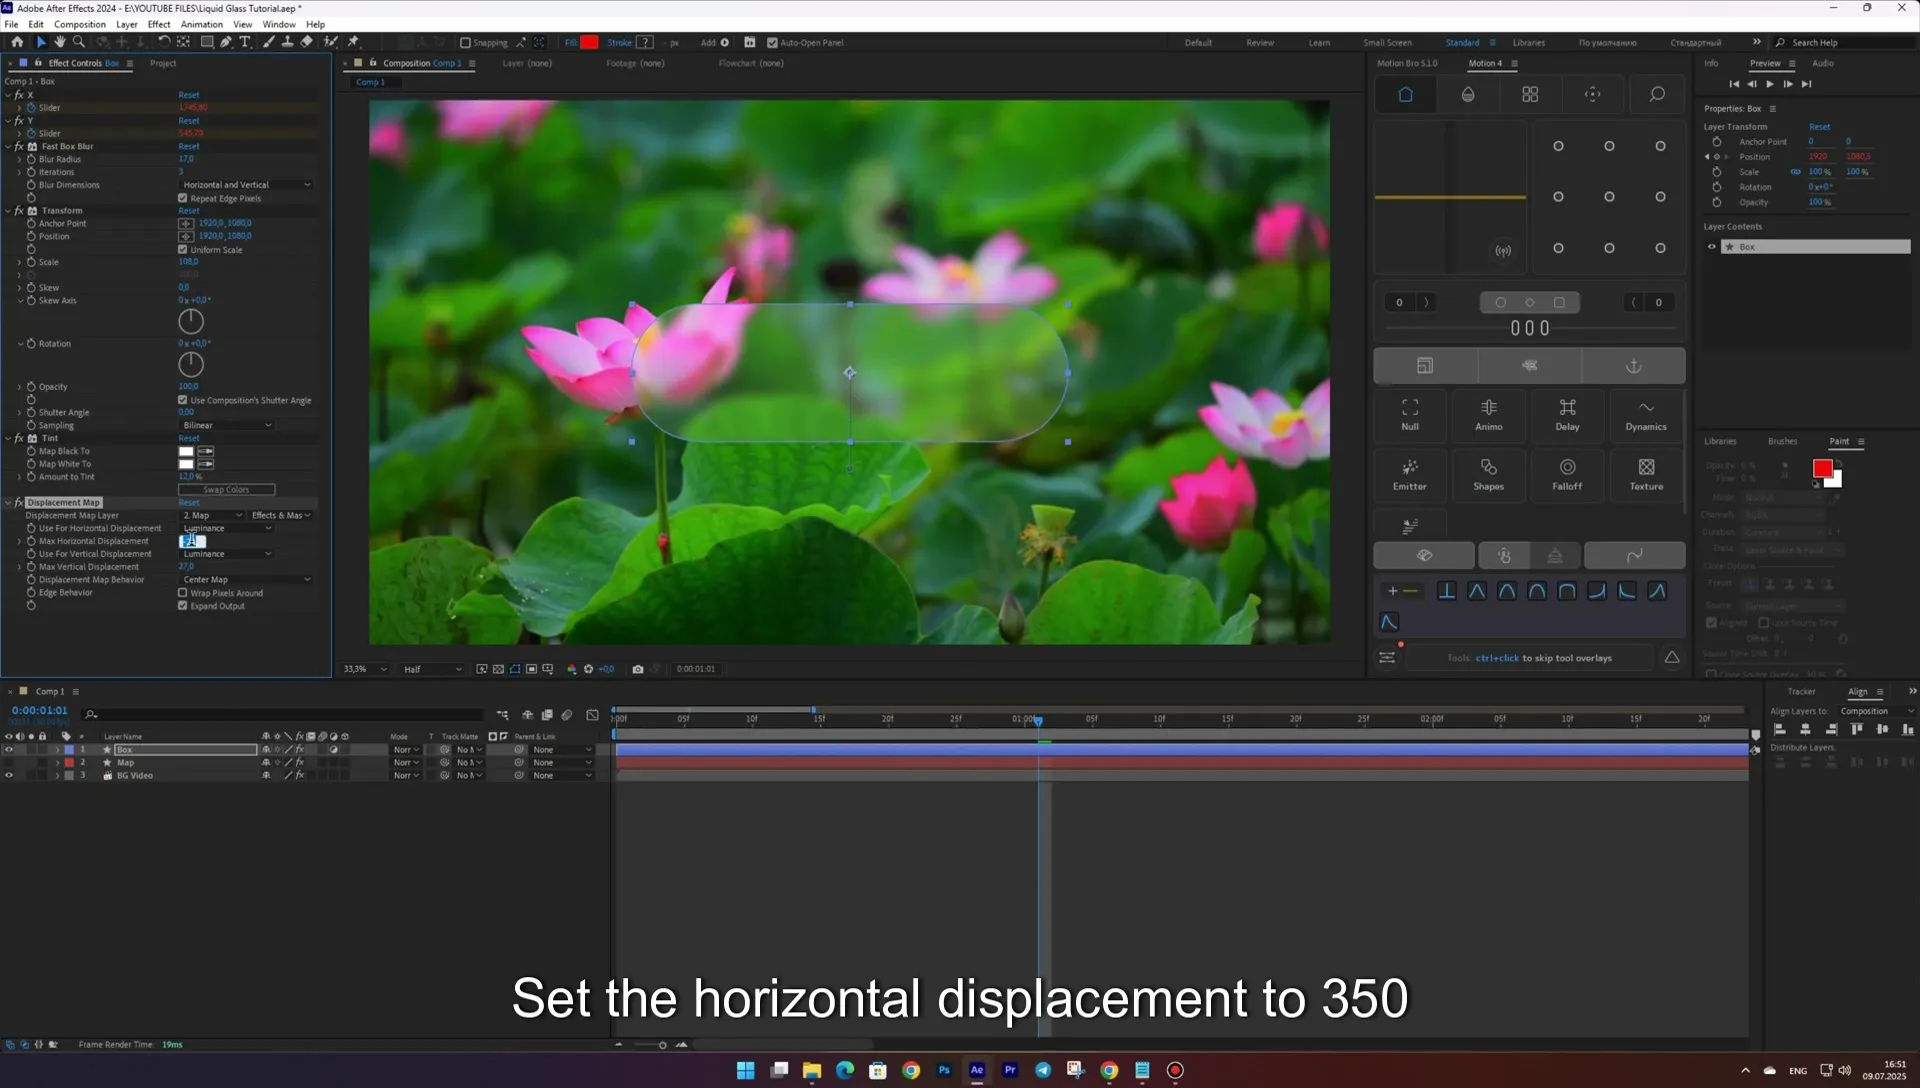Switch to the Audio panel tab
The height and width of the screenshot is (1088, 1920).
pos(1823,63)
